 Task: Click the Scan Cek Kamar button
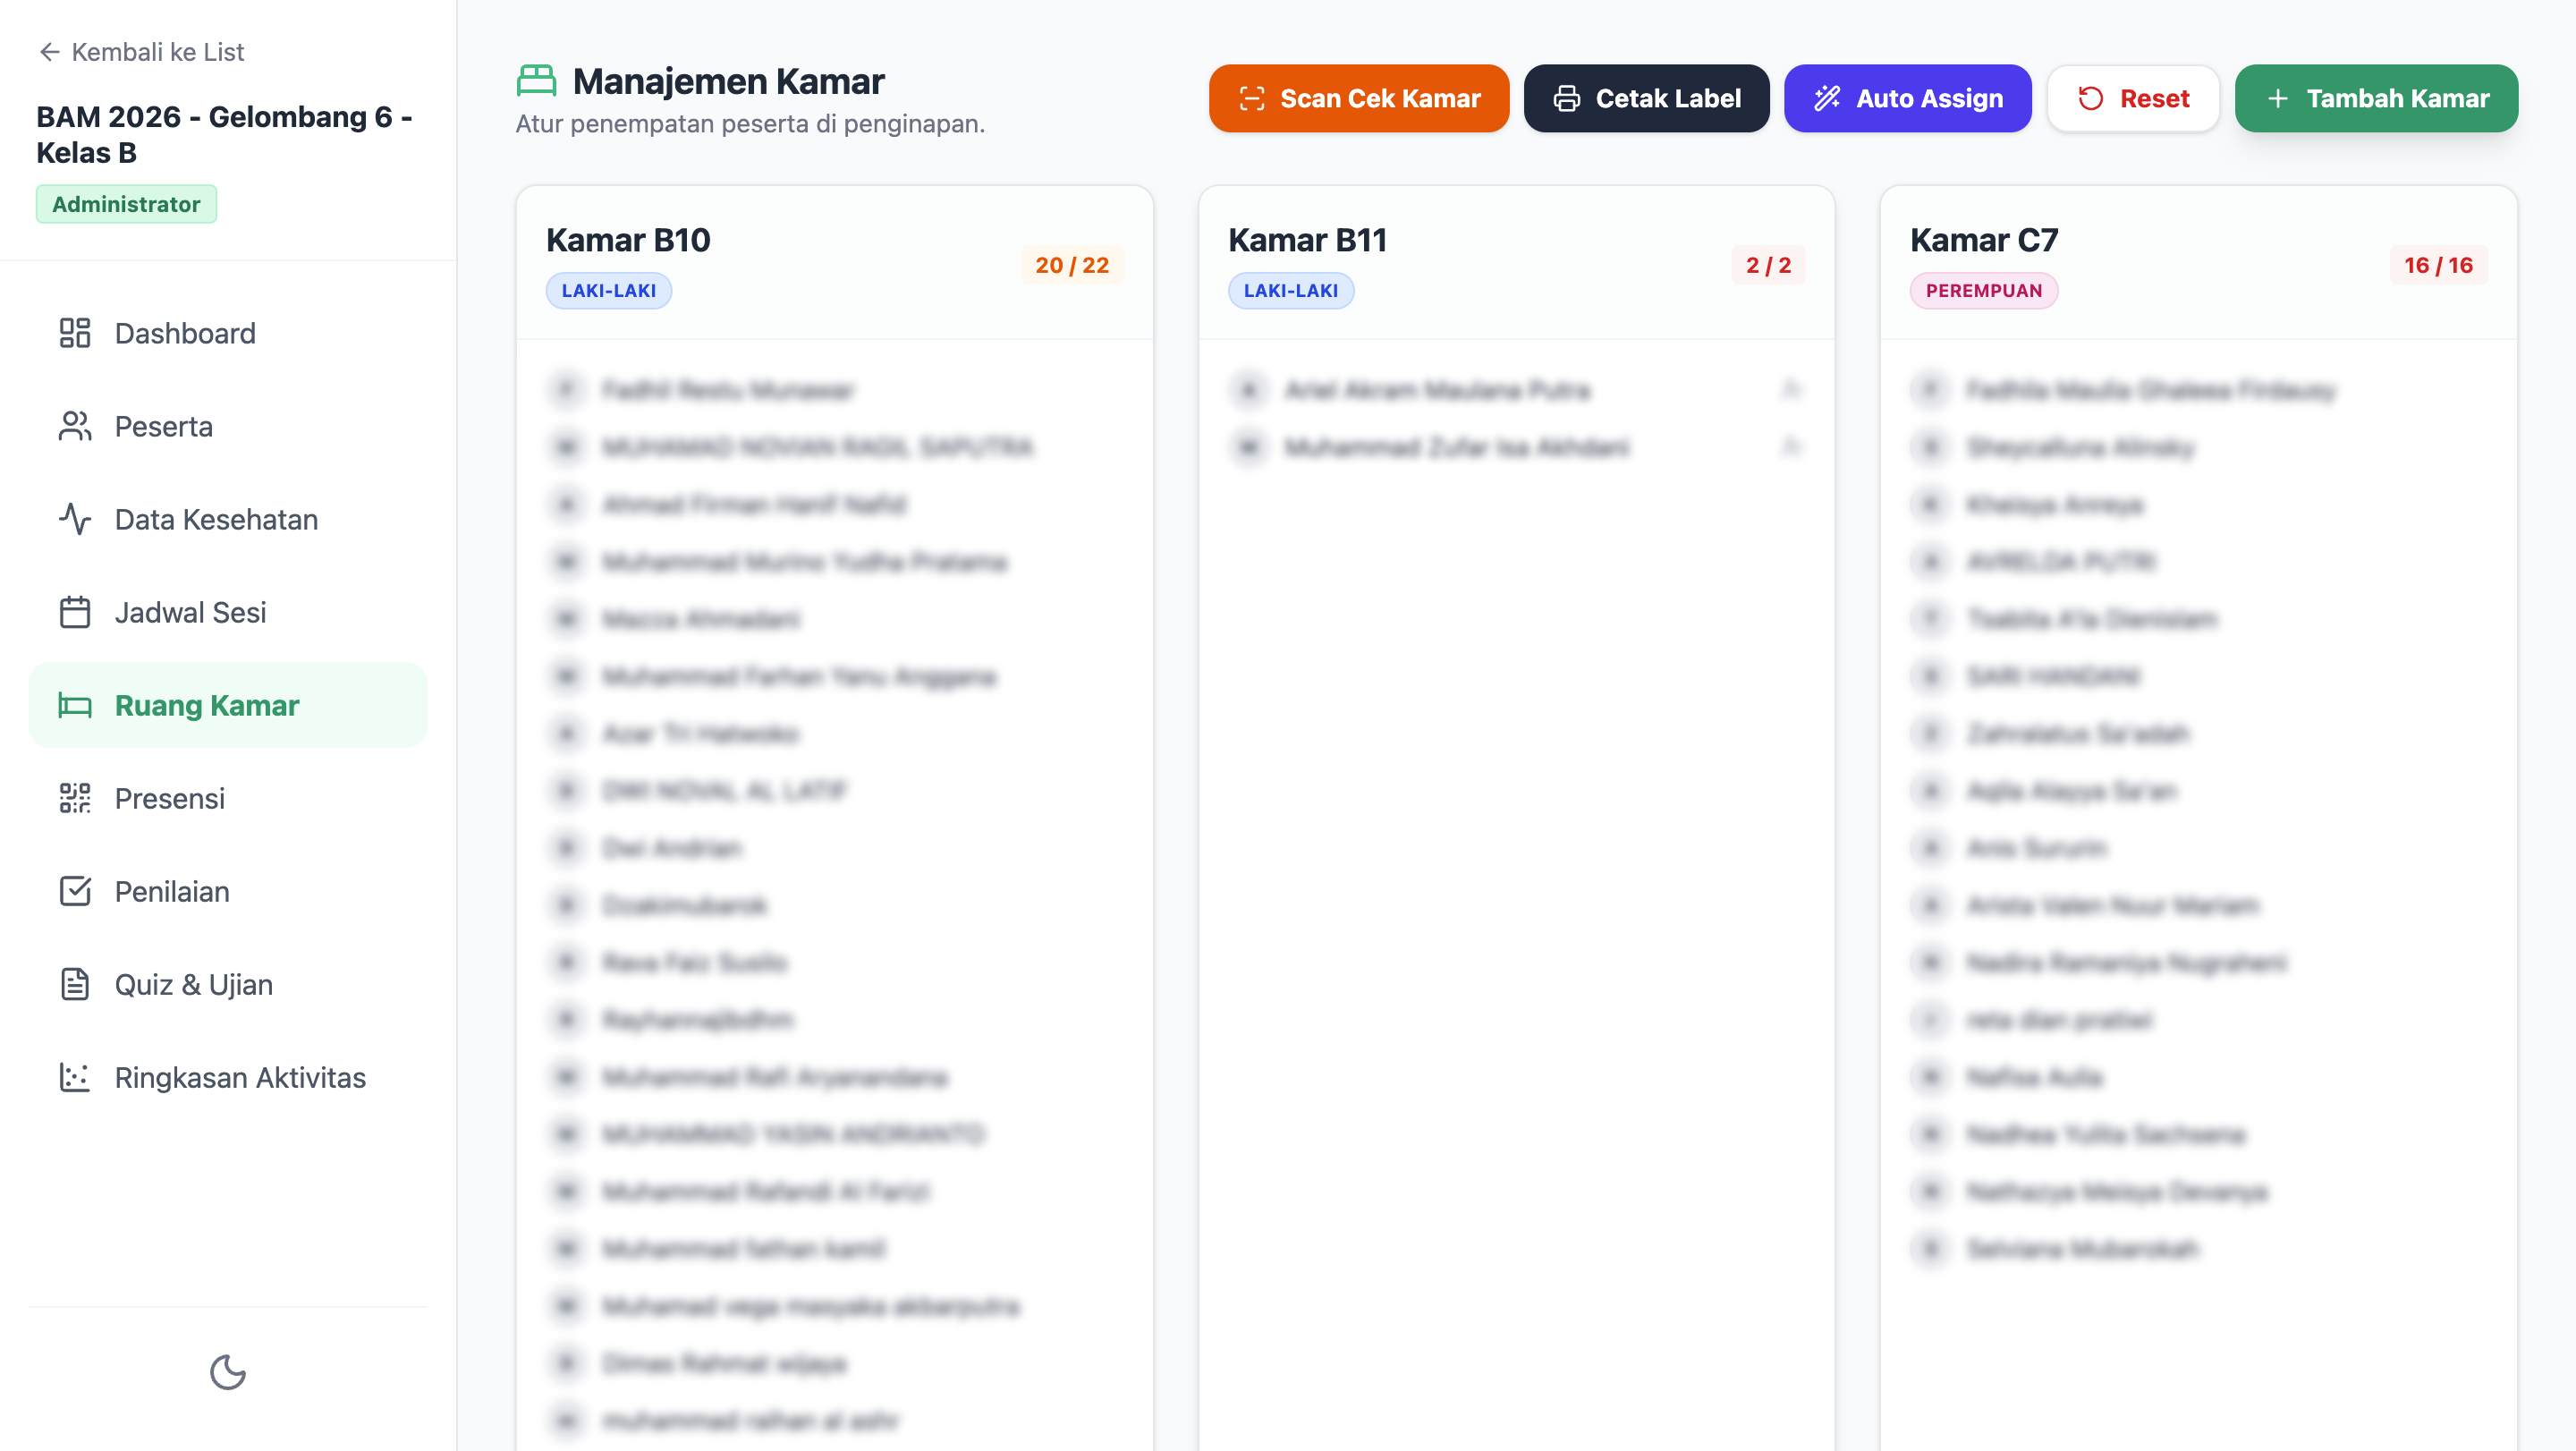[x=1359, y=98]
